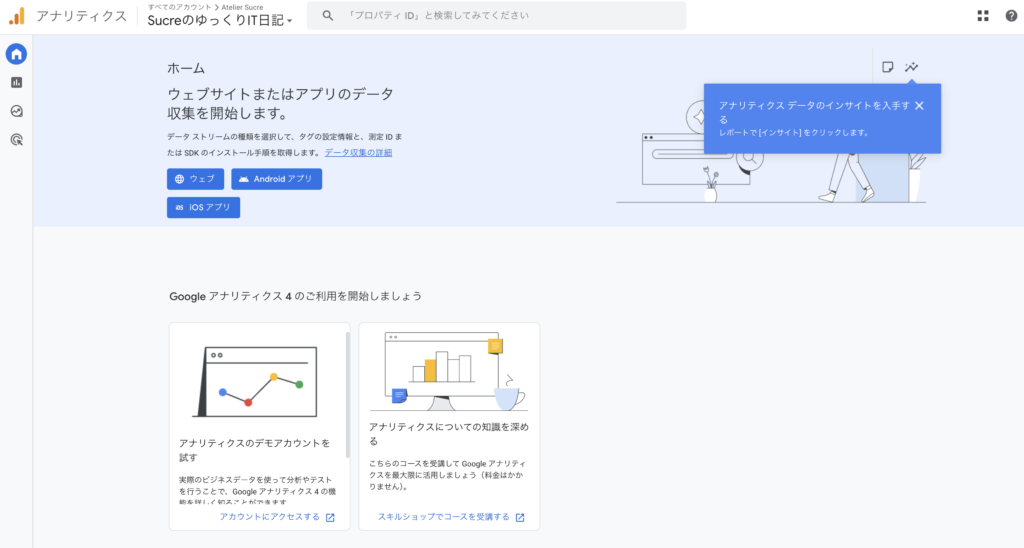
Task: Select the ウェブ data stream button
Action: point(195,179)
